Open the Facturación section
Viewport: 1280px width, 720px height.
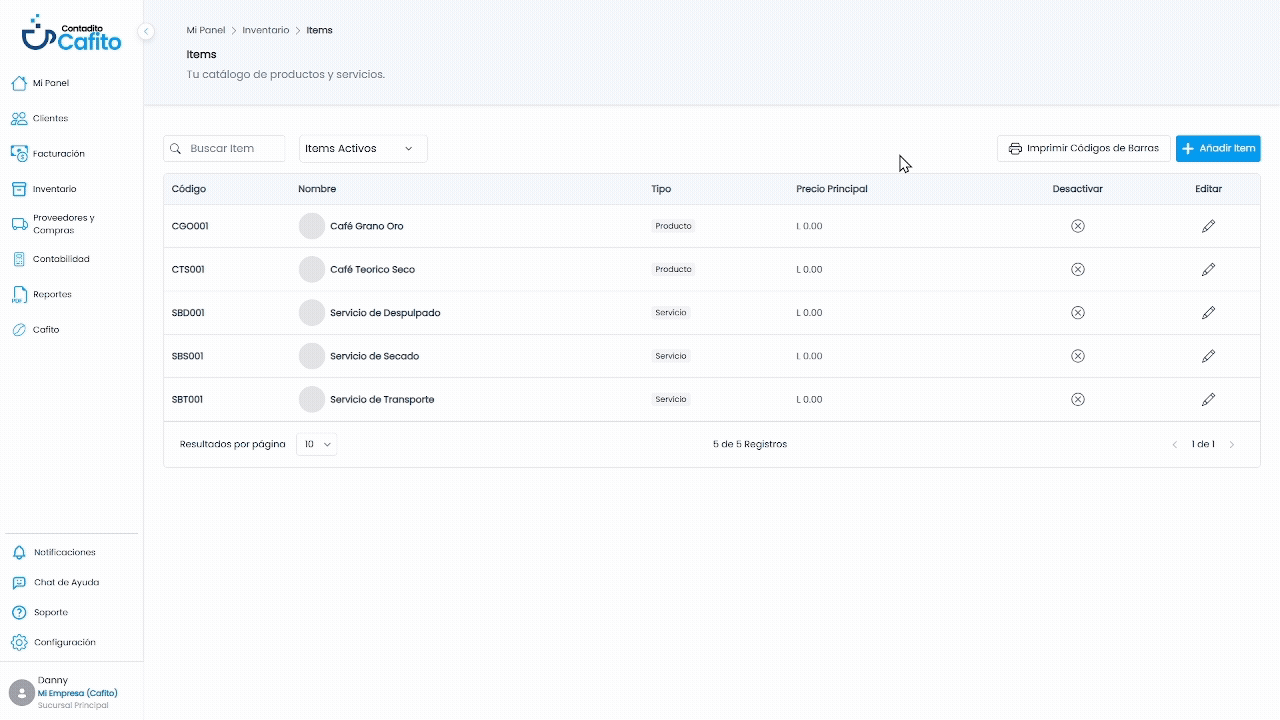(x=48, y=153)
